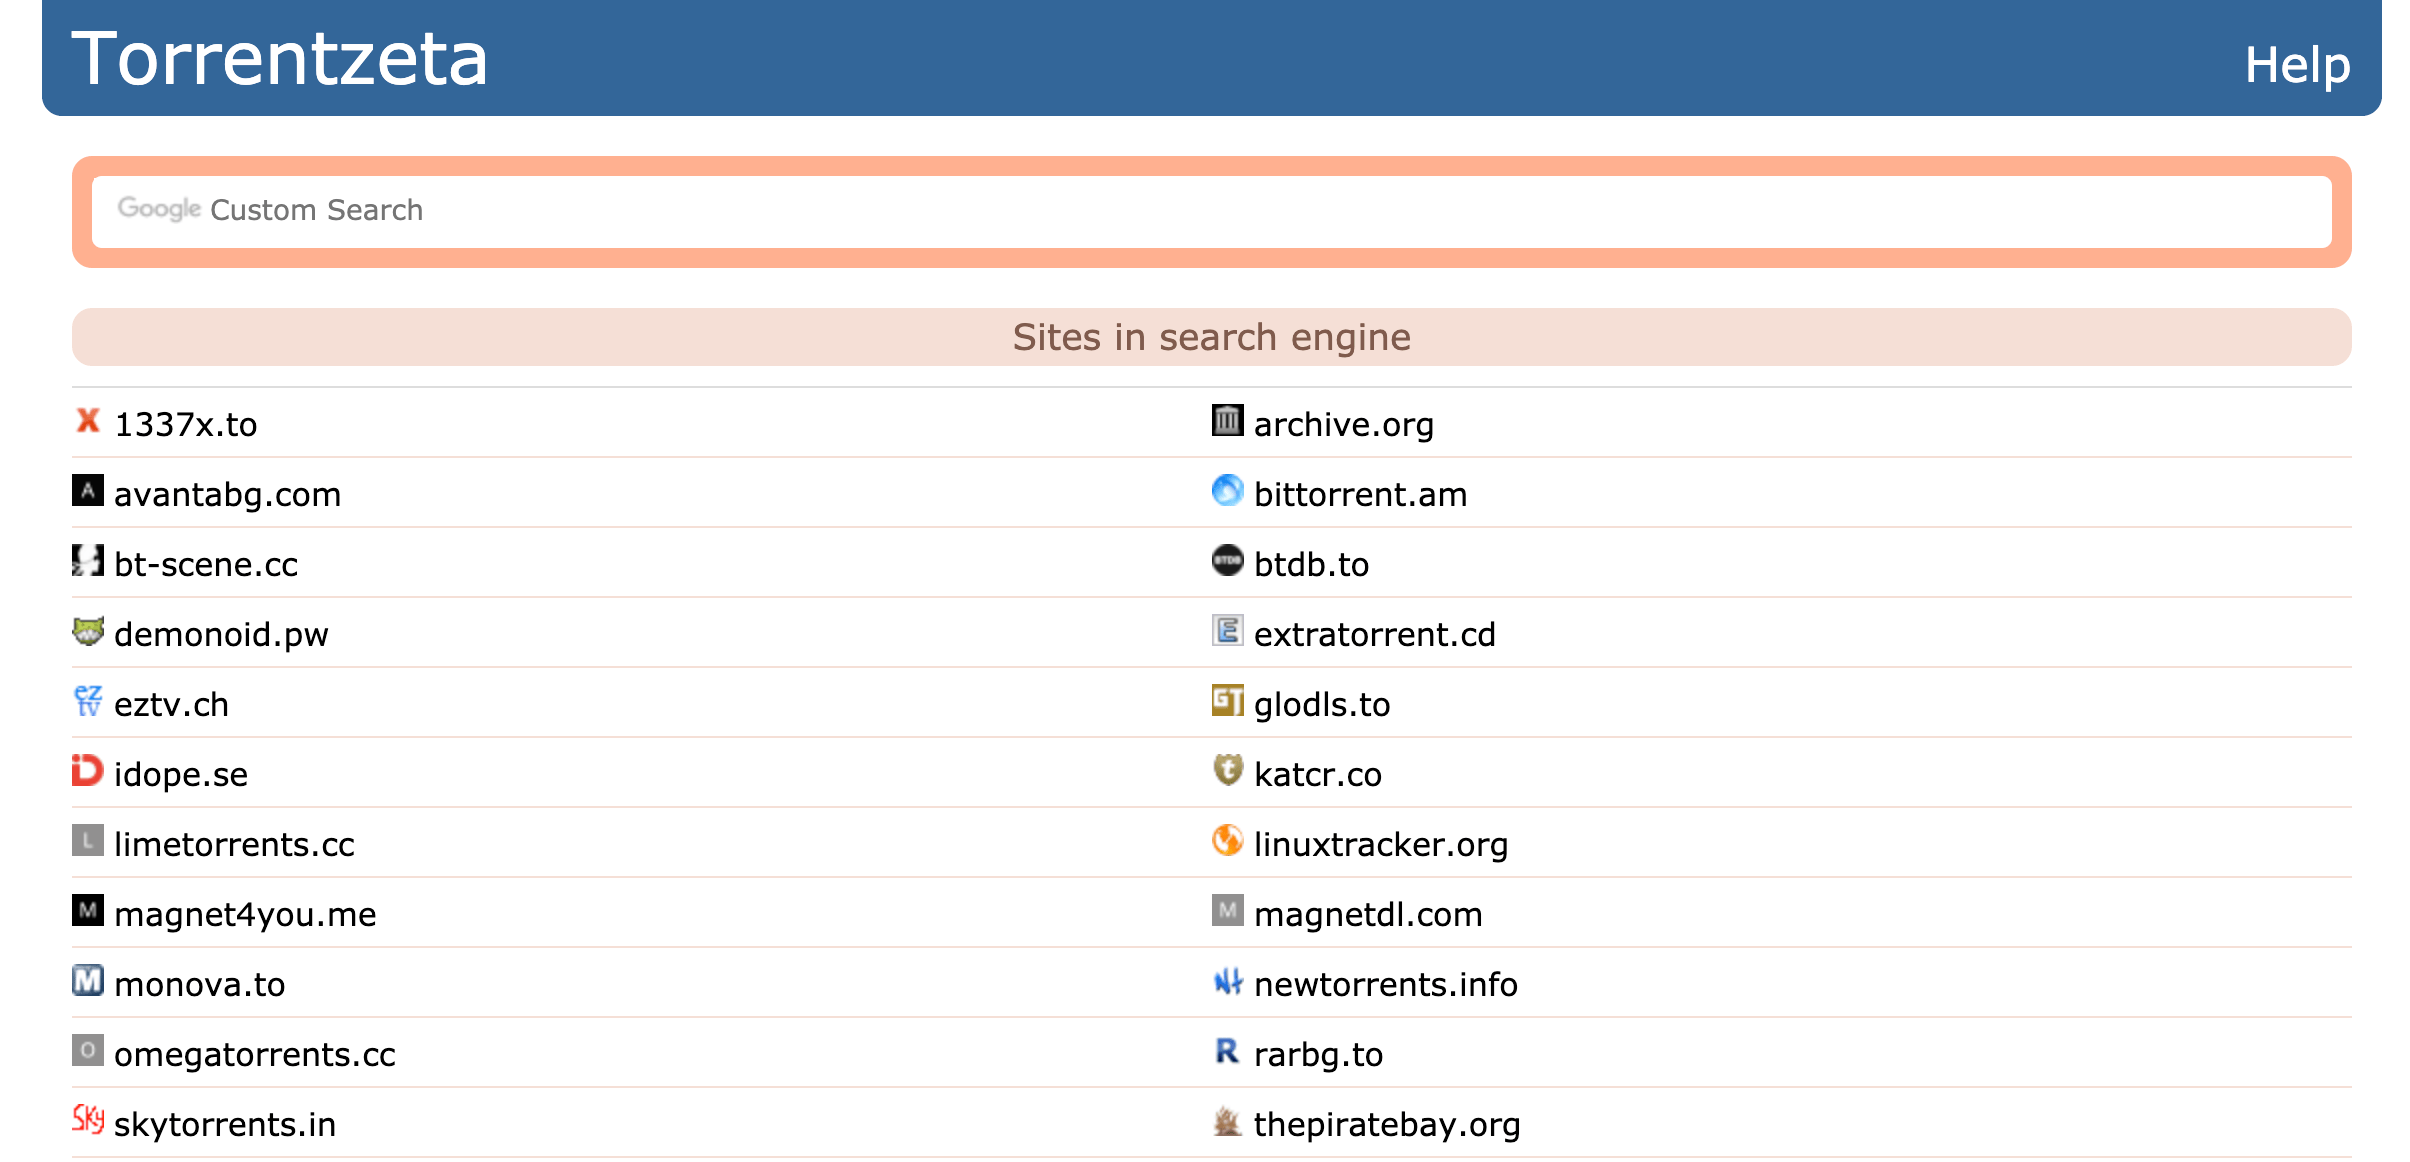2410x1162 pixels.
Task: Visit demonoid.pw
Action: [x=221, y=635]
